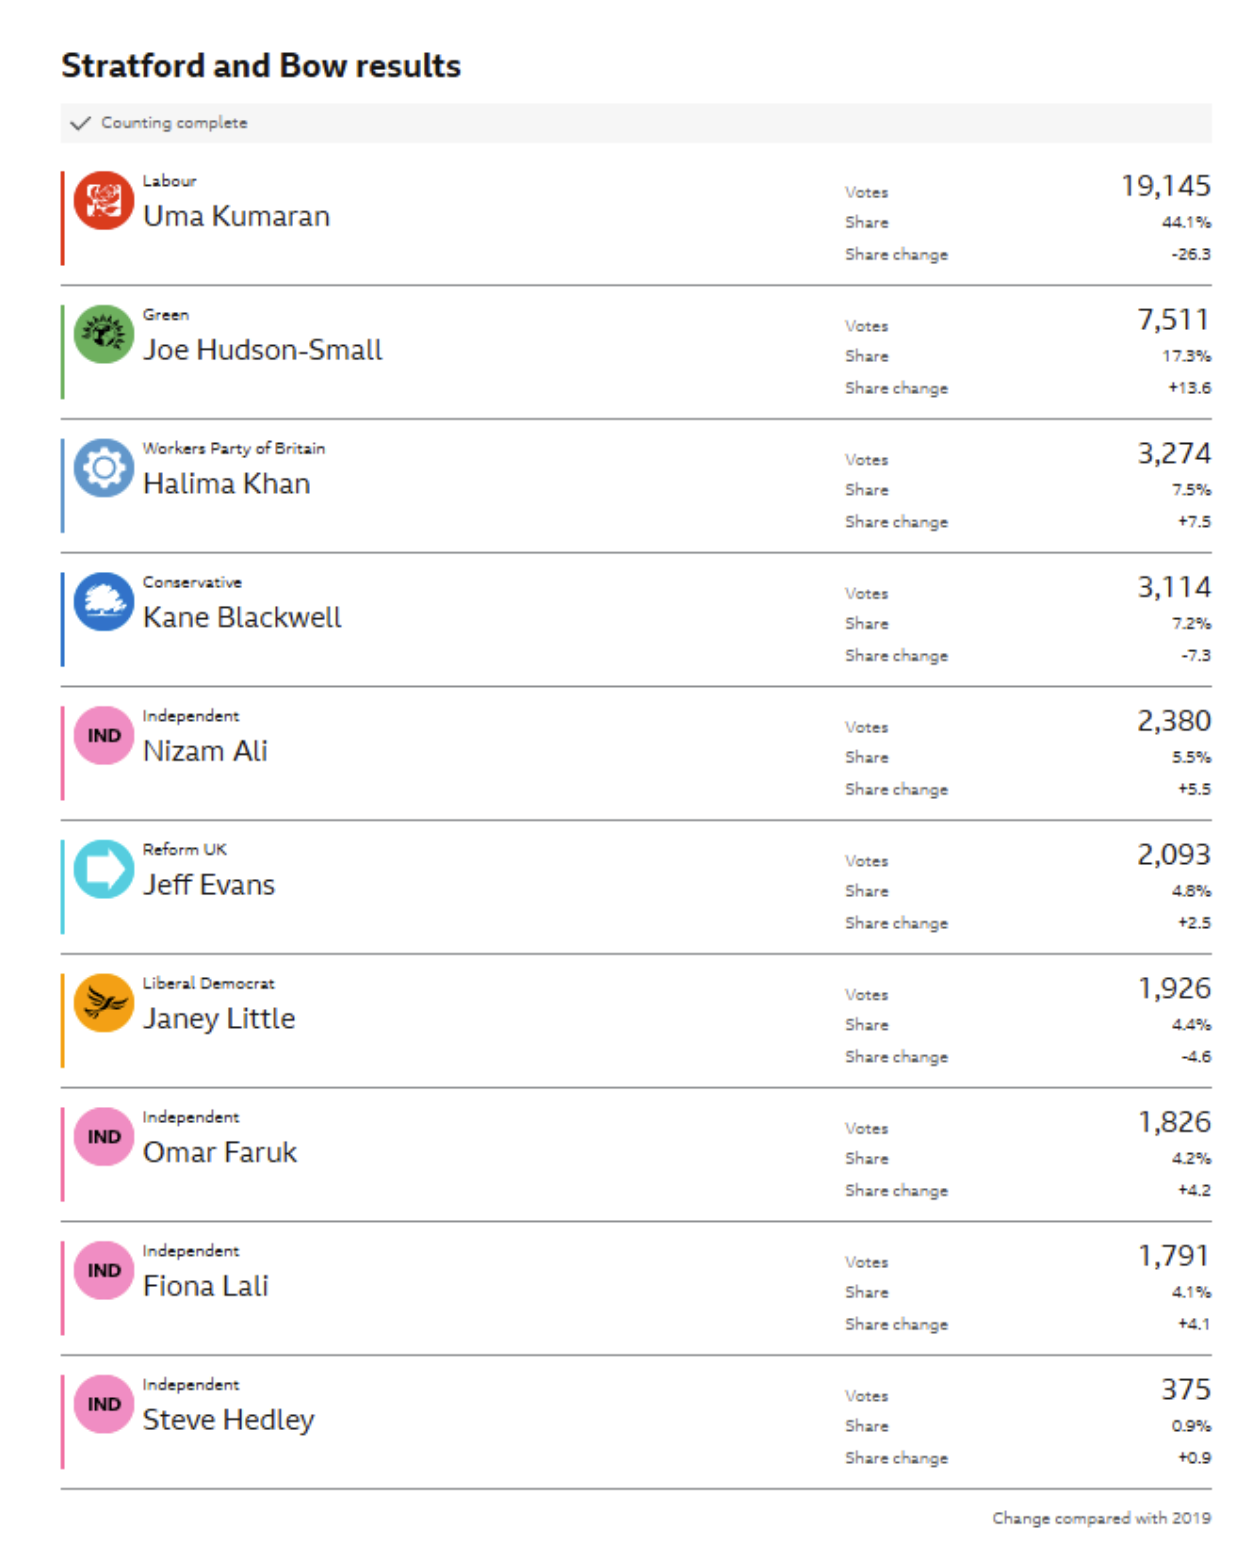Click the Green party logo icon

point(103,335)
